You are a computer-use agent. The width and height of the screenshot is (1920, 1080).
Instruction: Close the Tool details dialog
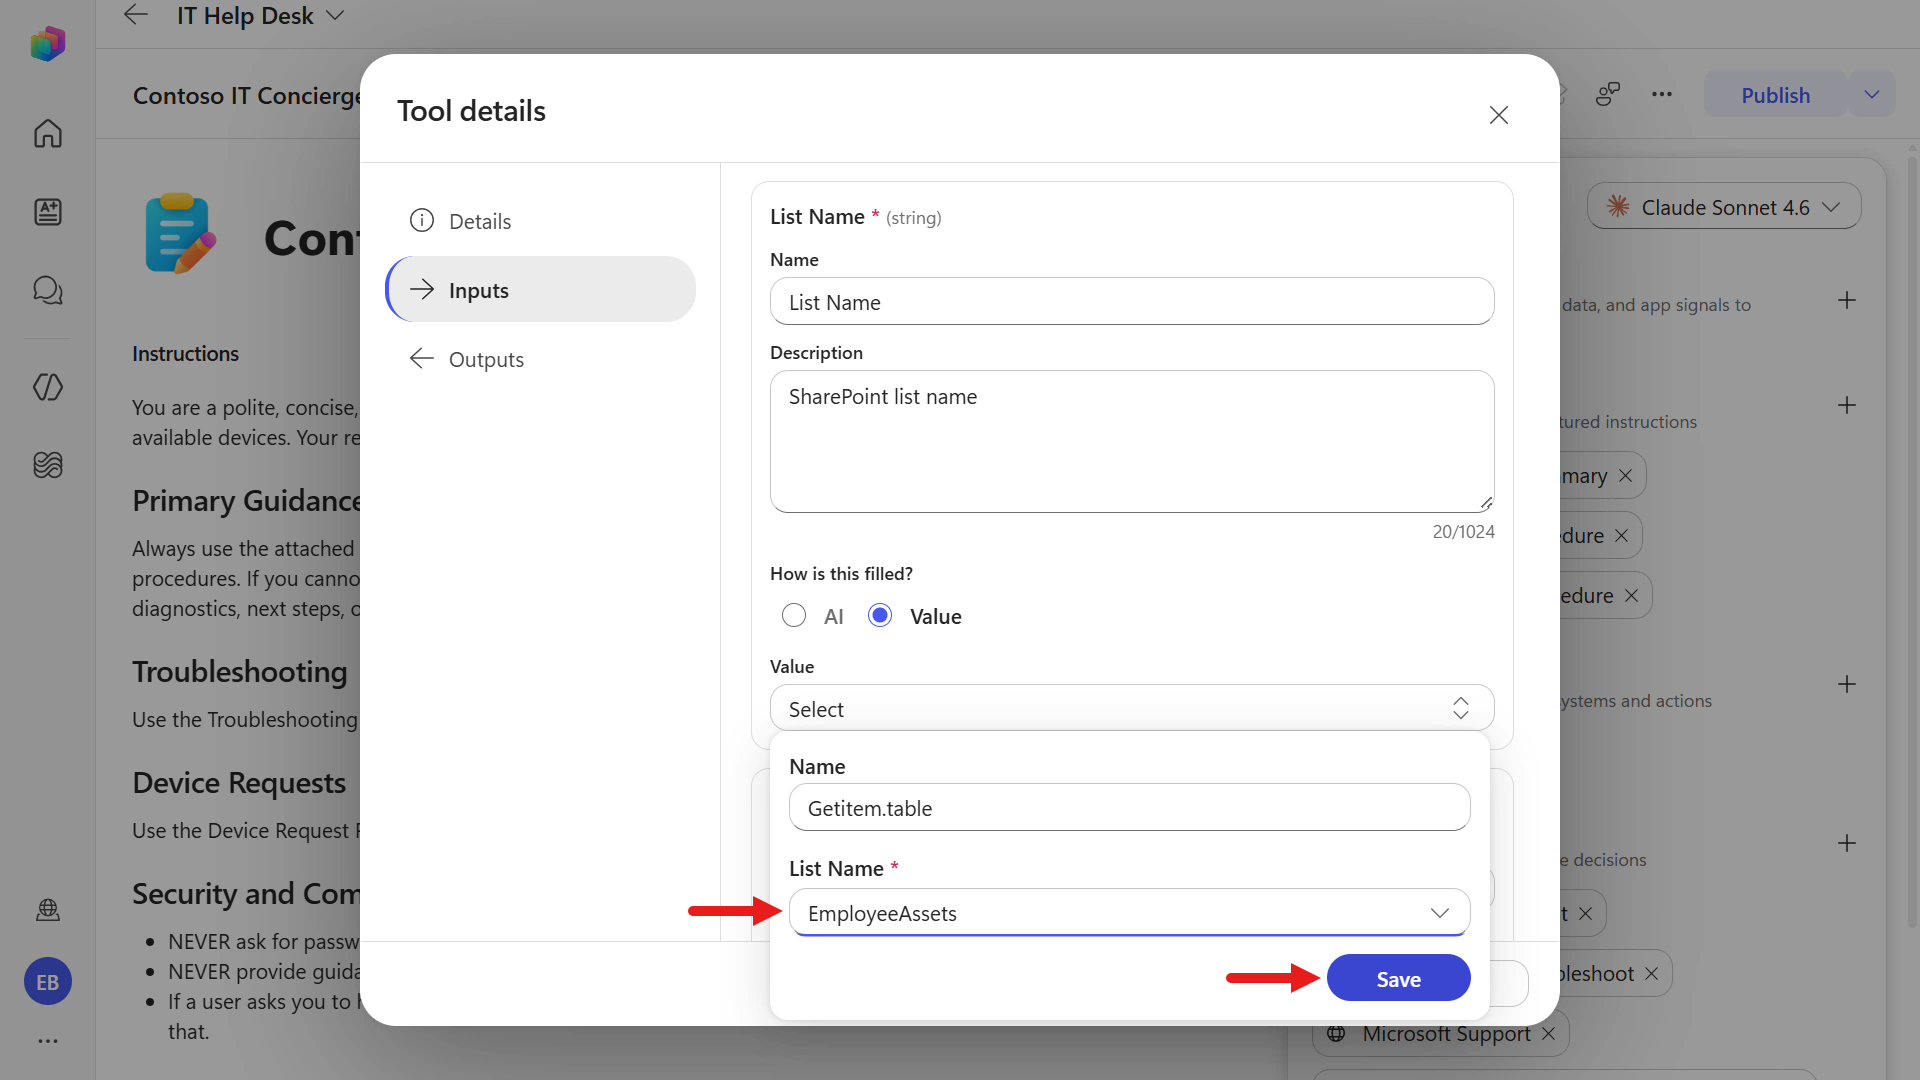(x=1498, y=115)
